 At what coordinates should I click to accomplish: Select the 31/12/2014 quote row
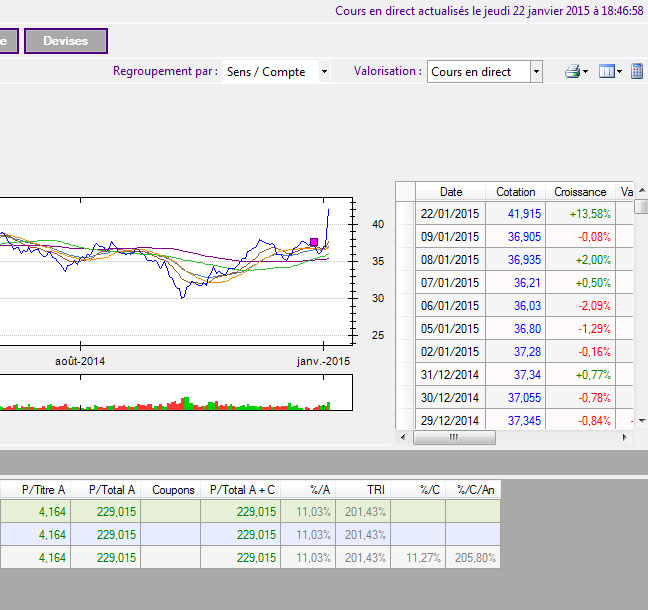[x=451, y=374]
